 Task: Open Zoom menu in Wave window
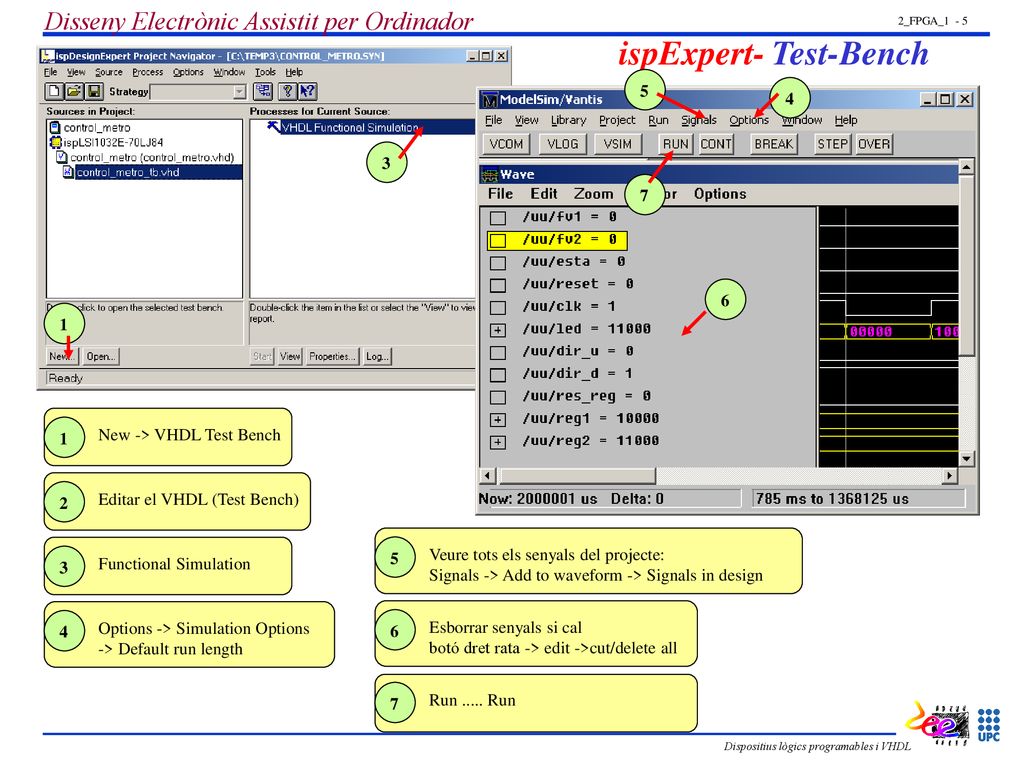coord(594,194)
